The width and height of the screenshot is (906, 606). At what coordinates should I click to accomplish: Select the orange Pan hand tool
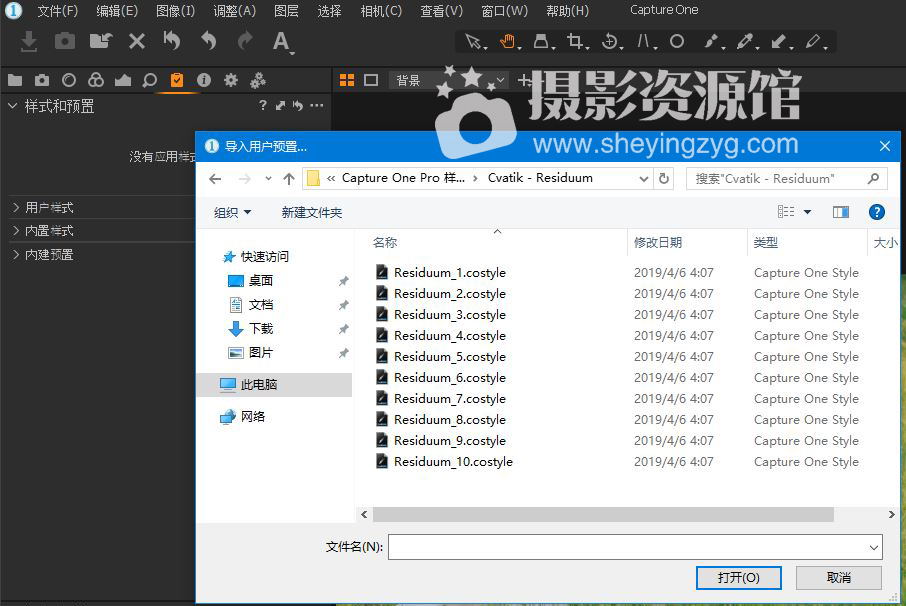(508, 42)
